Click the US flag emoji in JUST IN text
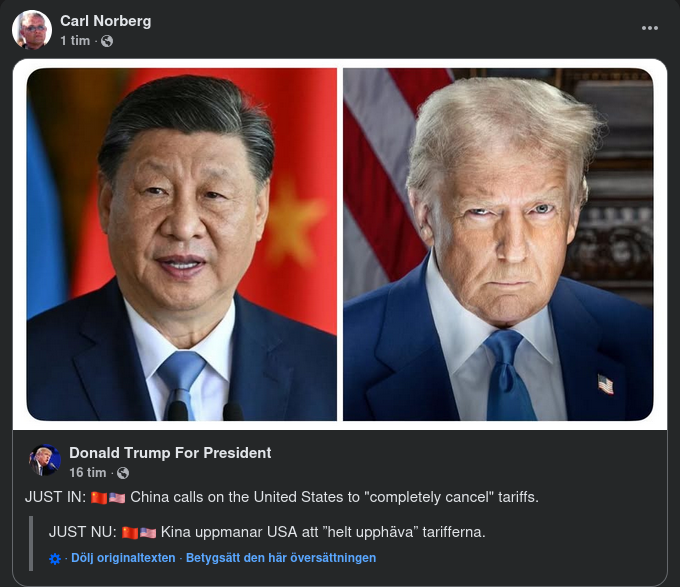Image resolution: width=680 pixels, height=587 pixels. tap(117, 498)
